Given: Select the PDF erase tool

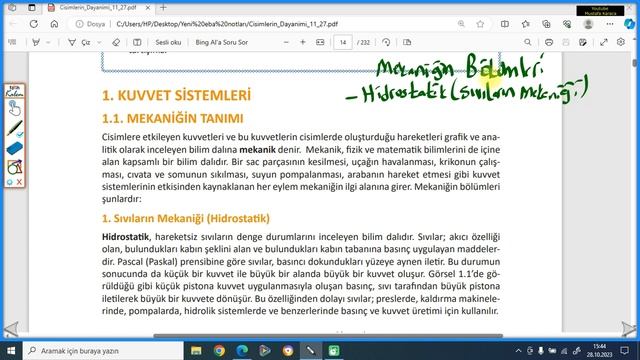Looking at the screenshot, I should (x=116, y=42).
